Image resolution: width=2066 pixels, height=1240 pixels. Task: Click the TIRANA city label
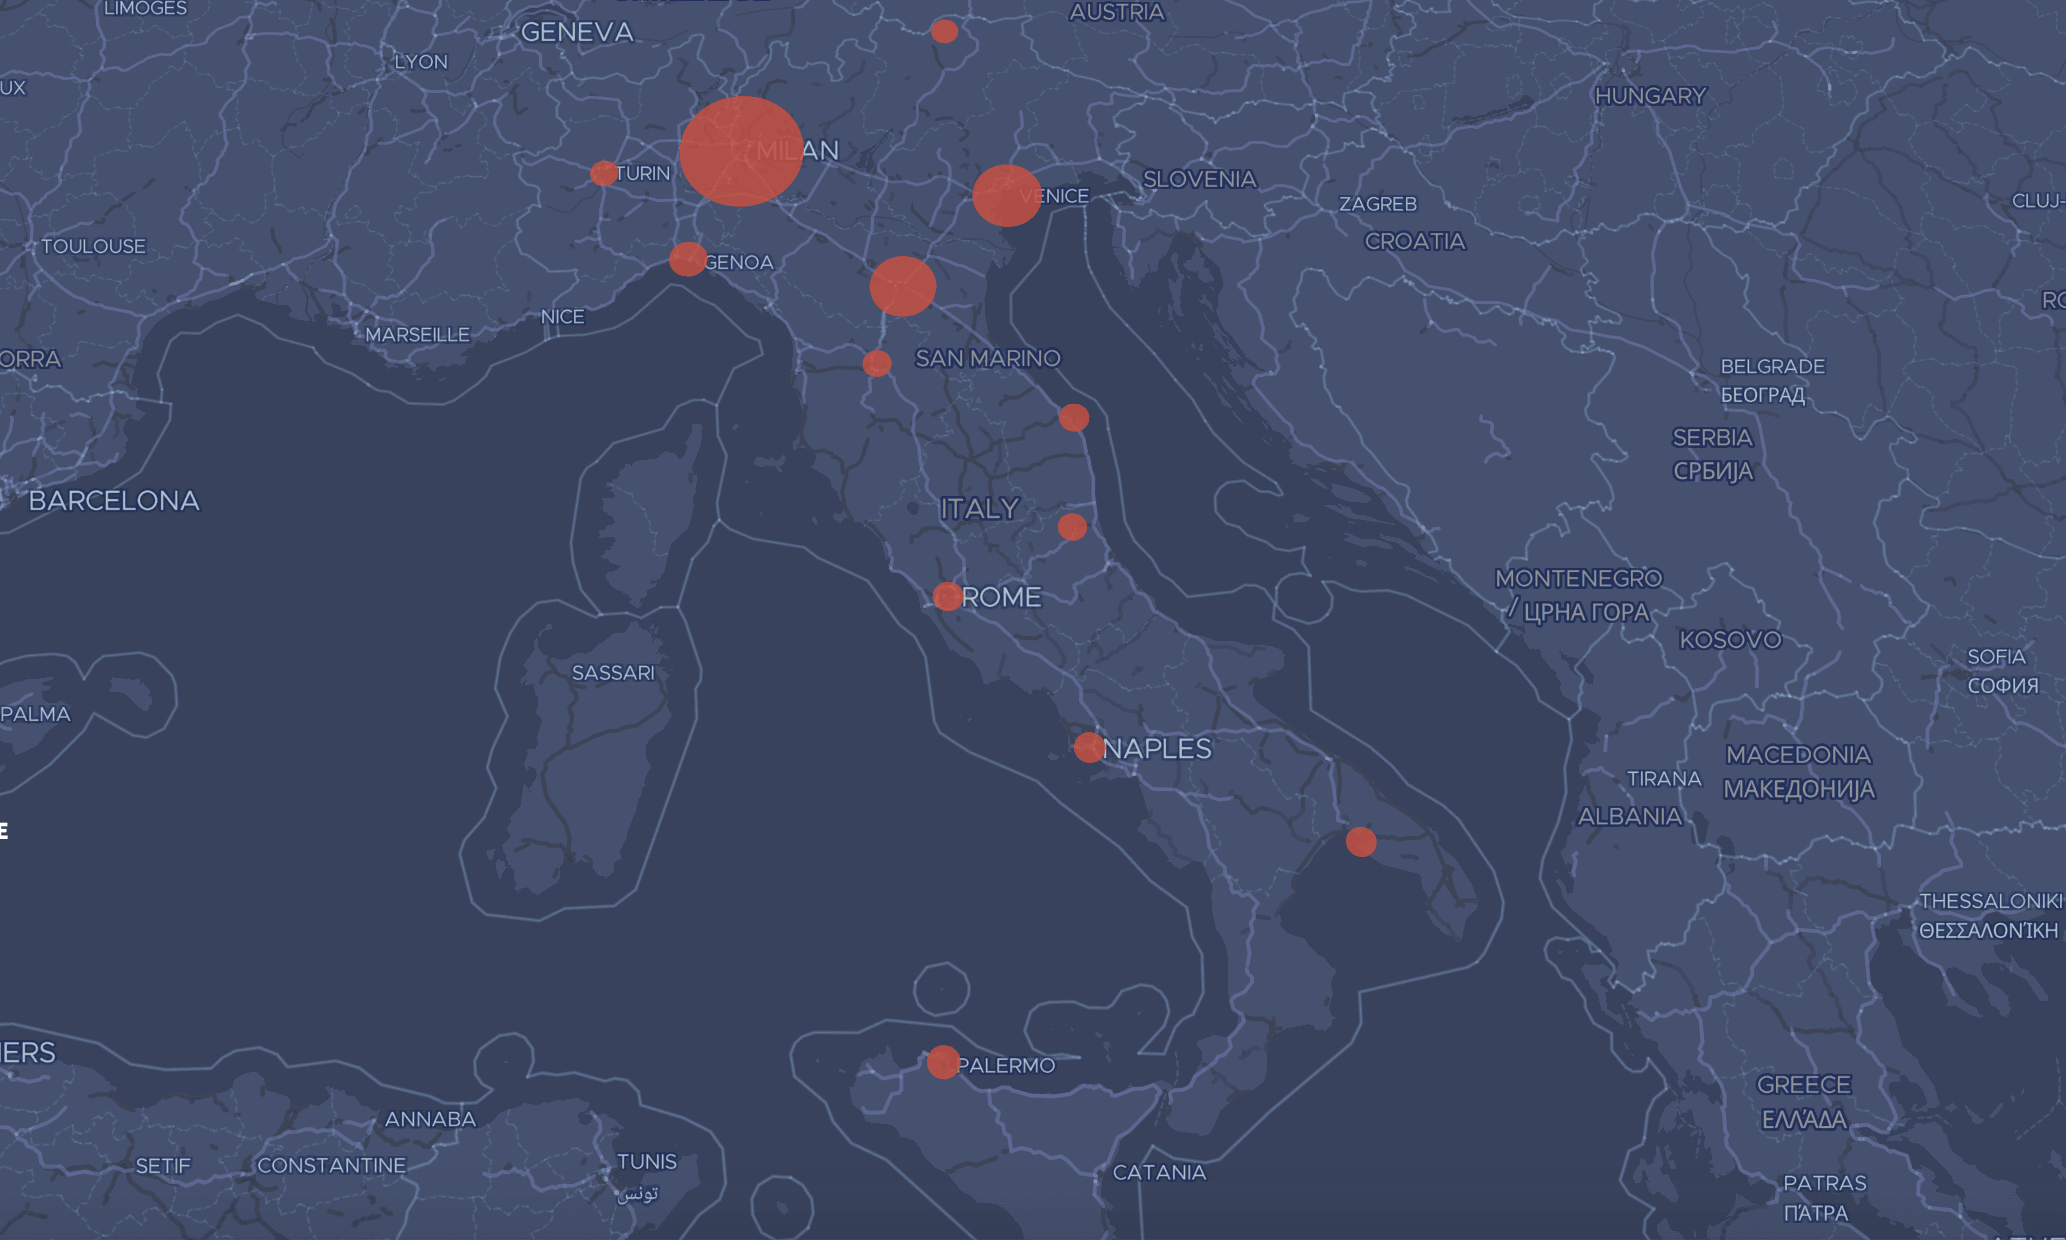(1664, 779)
